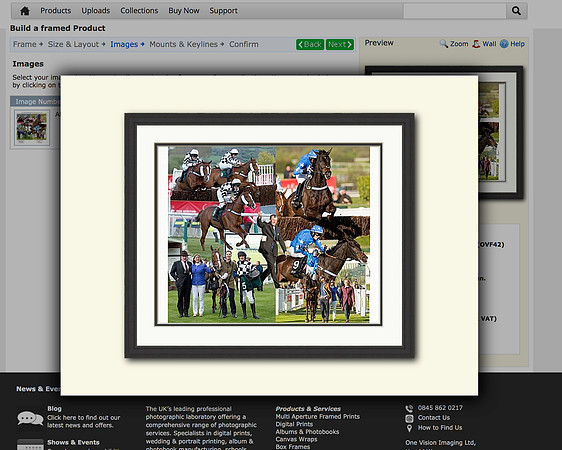
Task: Click the green Back button
Action: 310,44
